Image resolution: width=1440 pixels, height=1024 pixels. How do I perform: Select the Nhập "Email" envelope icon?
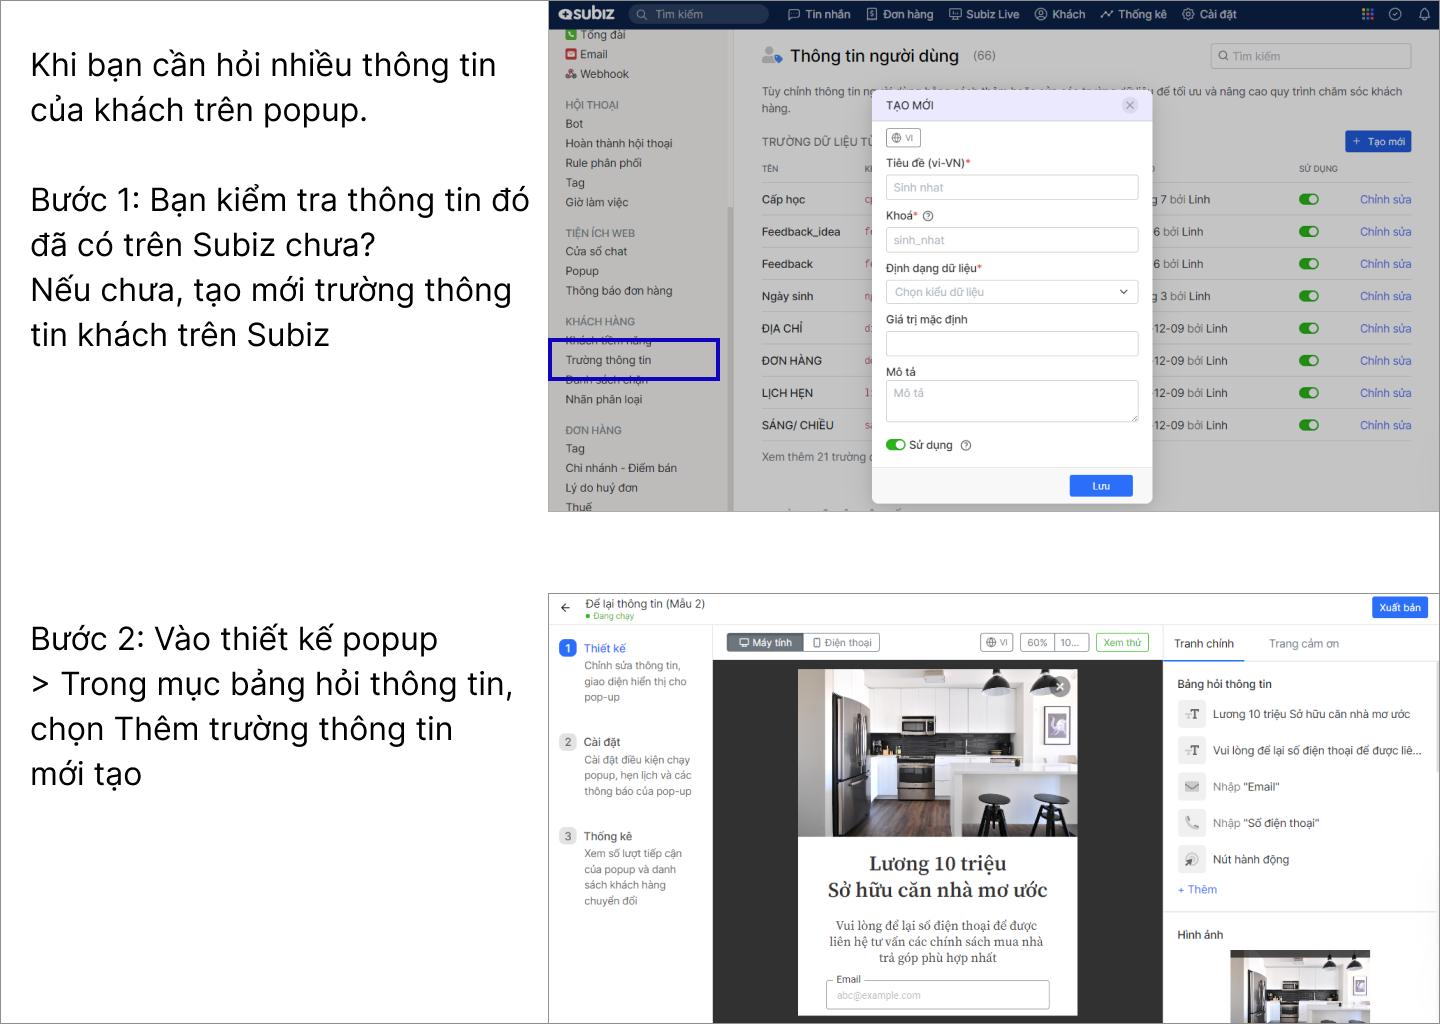coord(1191,787)
